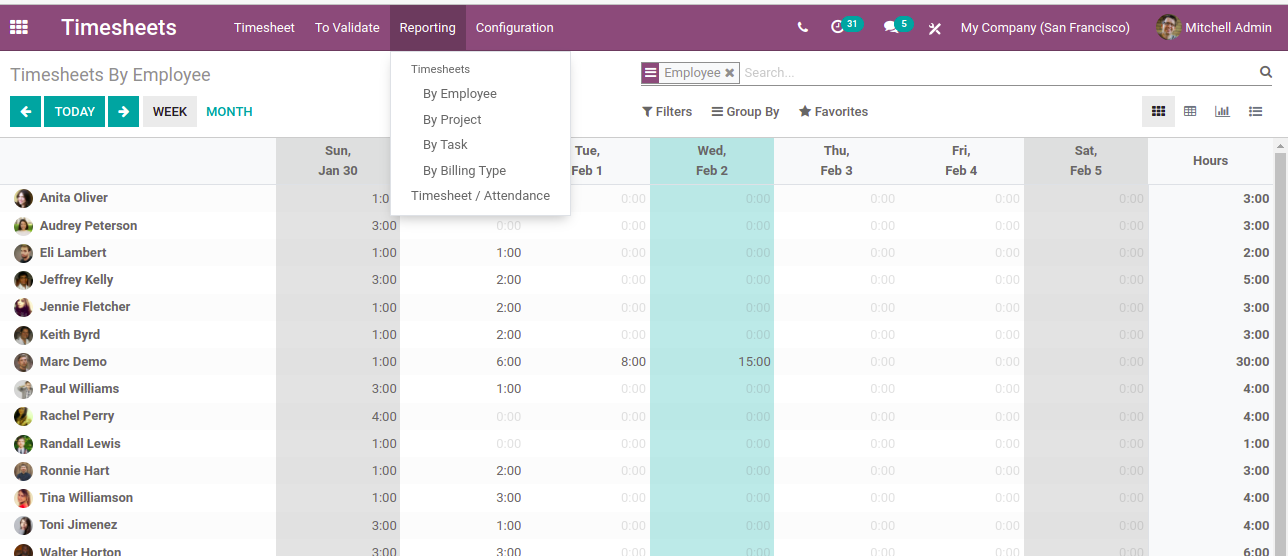Switch to graph view icon
This screenshot has width=1288, height=556.
point(1222,111)
